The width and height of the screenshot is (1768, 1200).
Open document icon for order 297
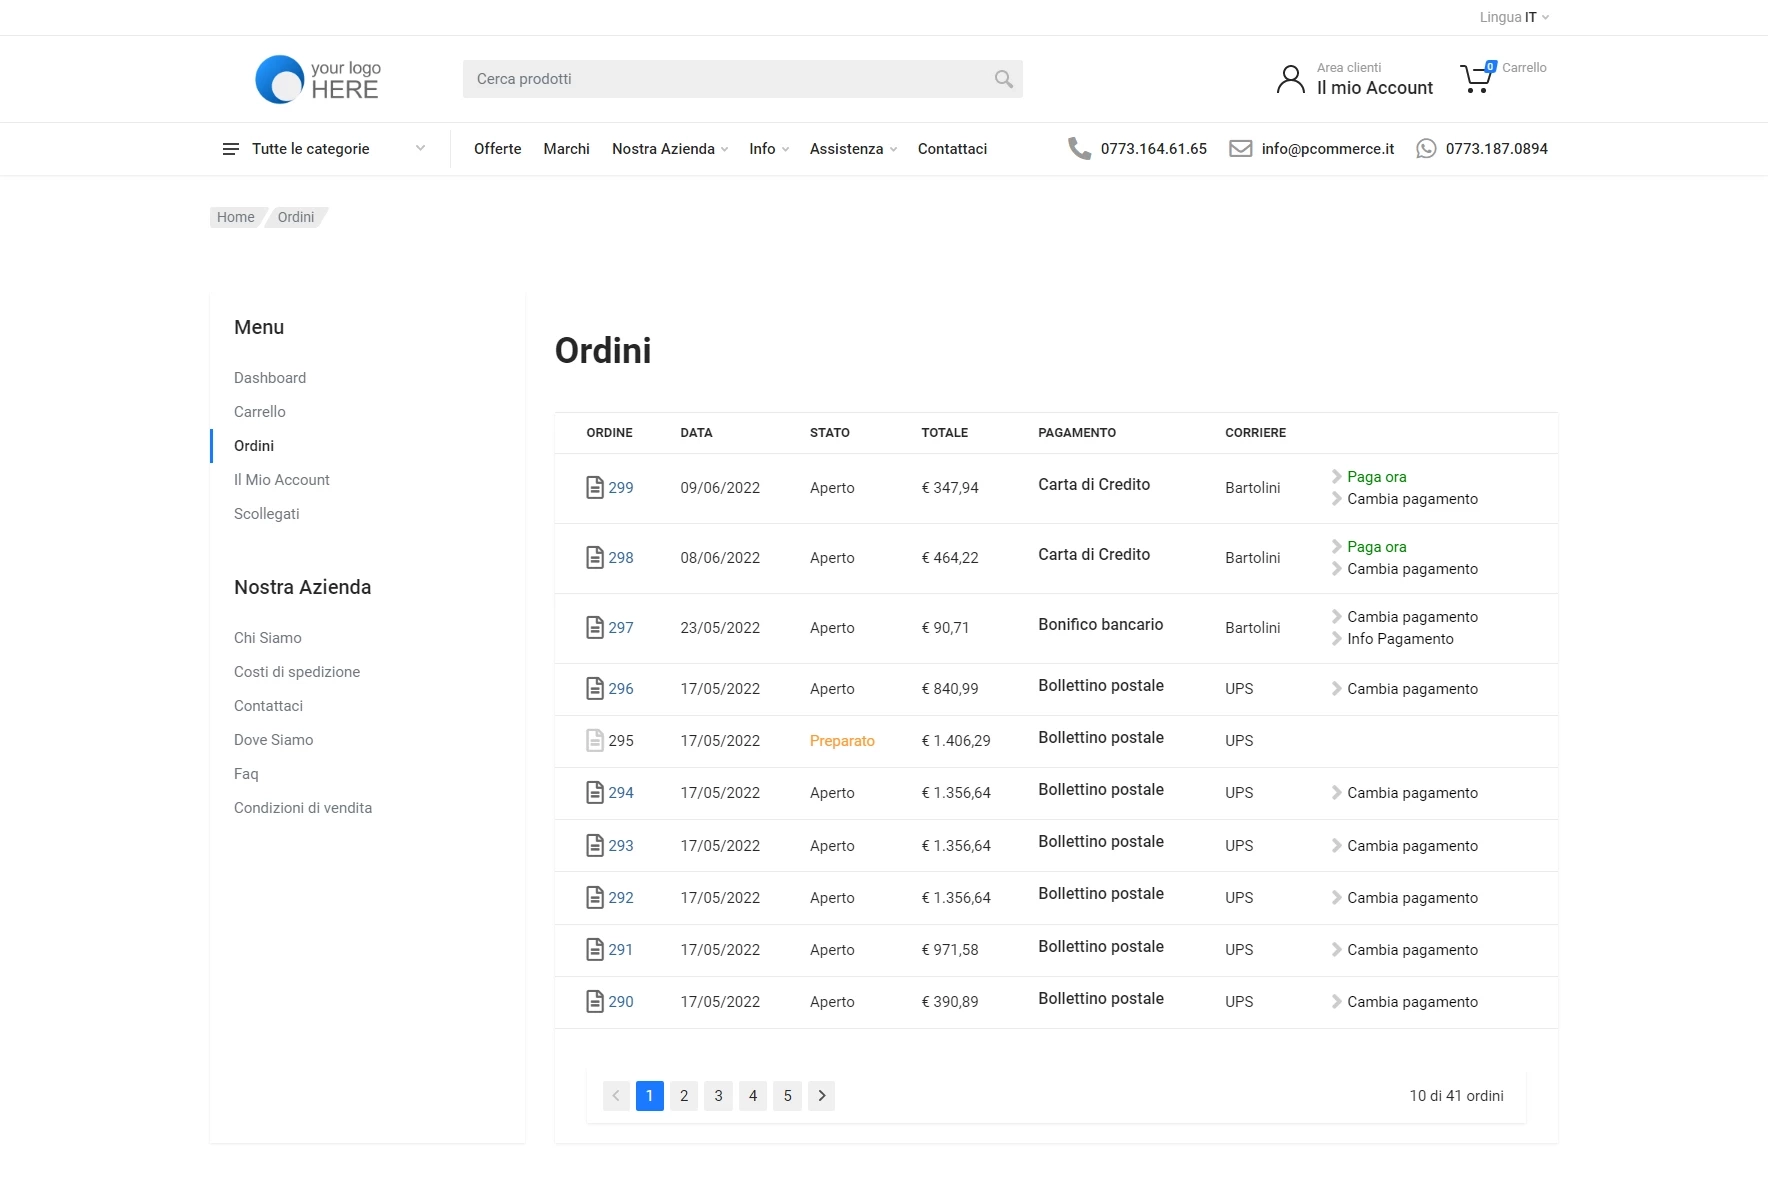(595, 628)
